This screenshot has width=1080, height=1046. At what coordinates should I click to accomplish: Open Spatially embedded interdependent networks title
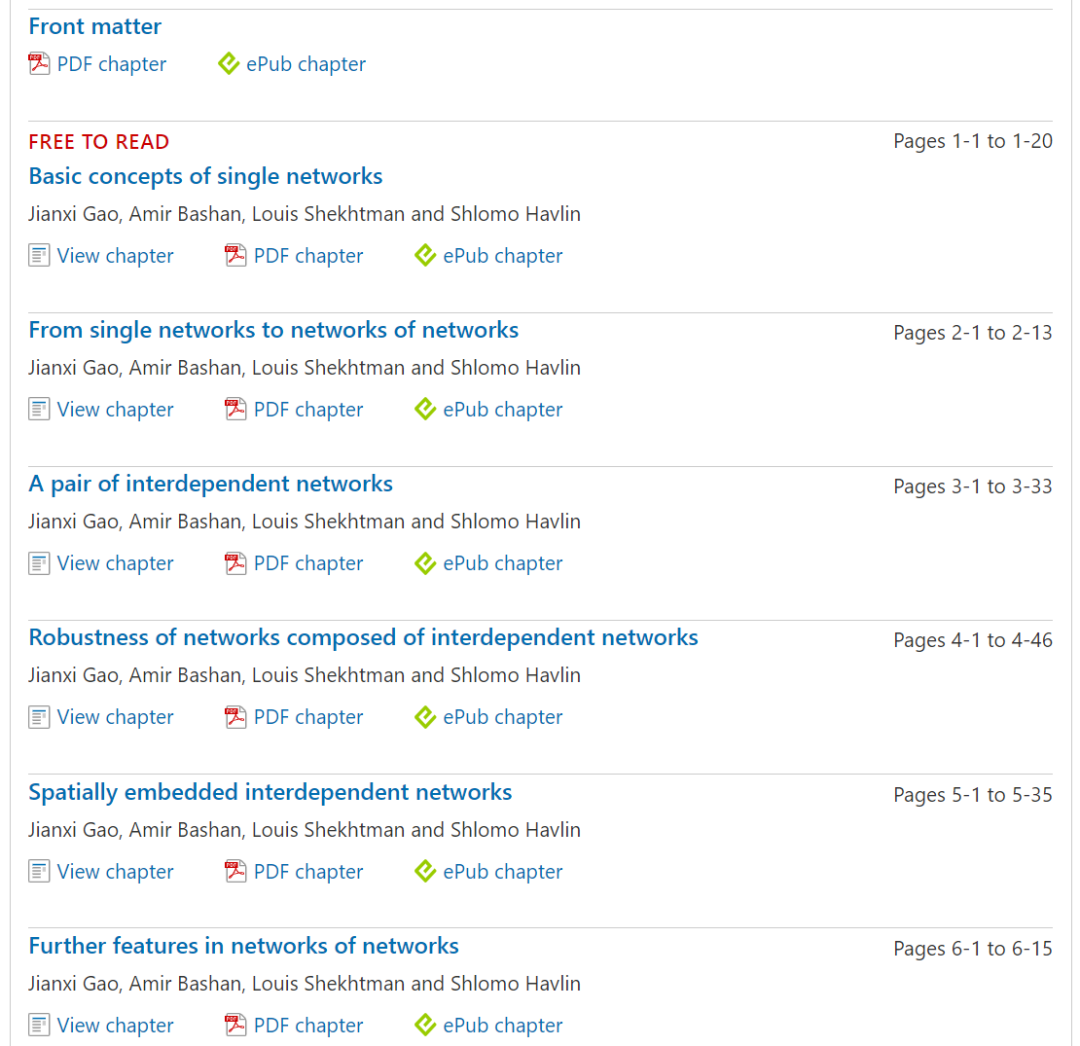(270, 793)
